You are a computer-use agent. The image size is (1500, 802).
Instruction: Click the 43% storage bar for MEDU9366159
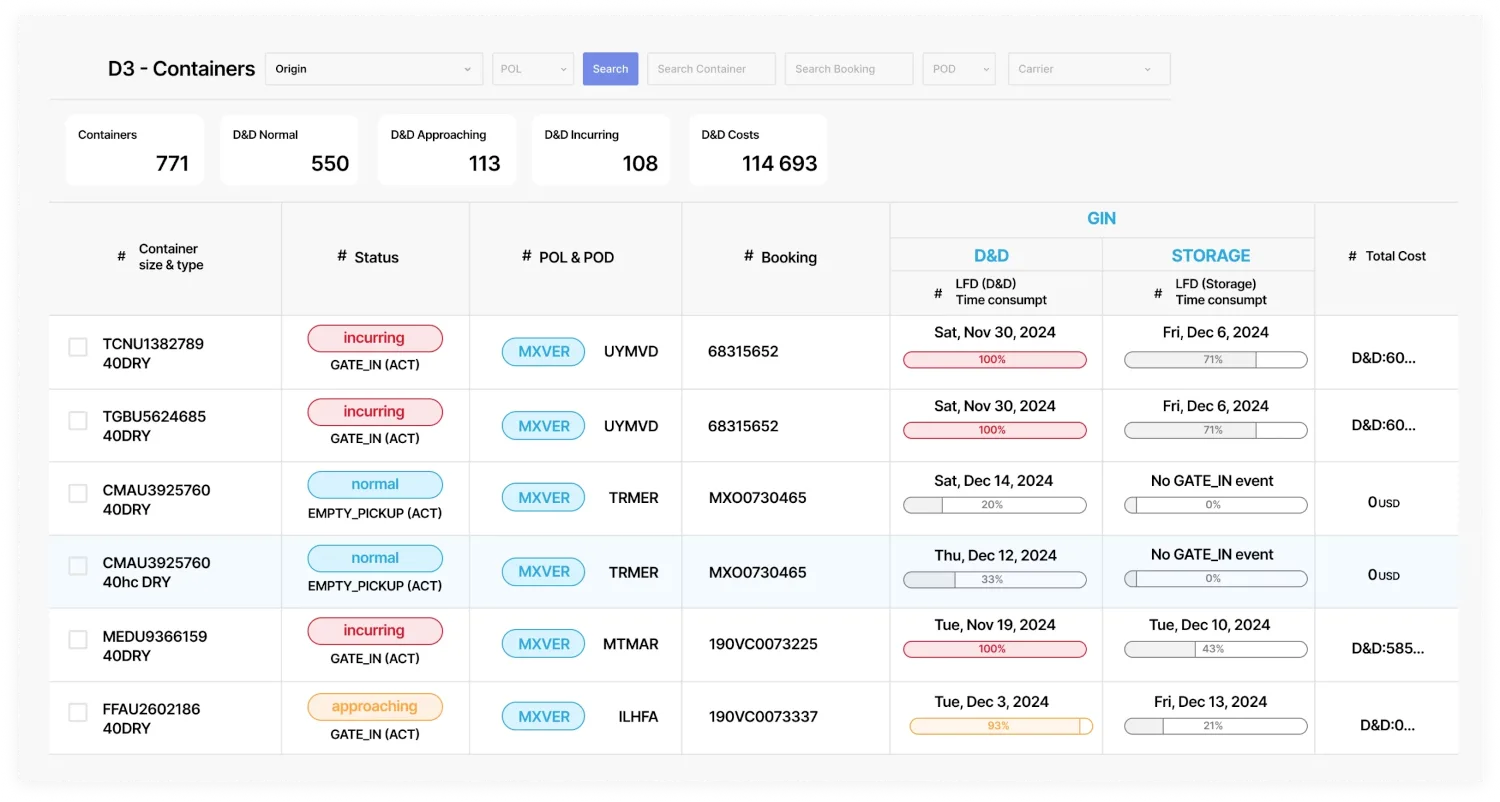(x=1216, y=649)
